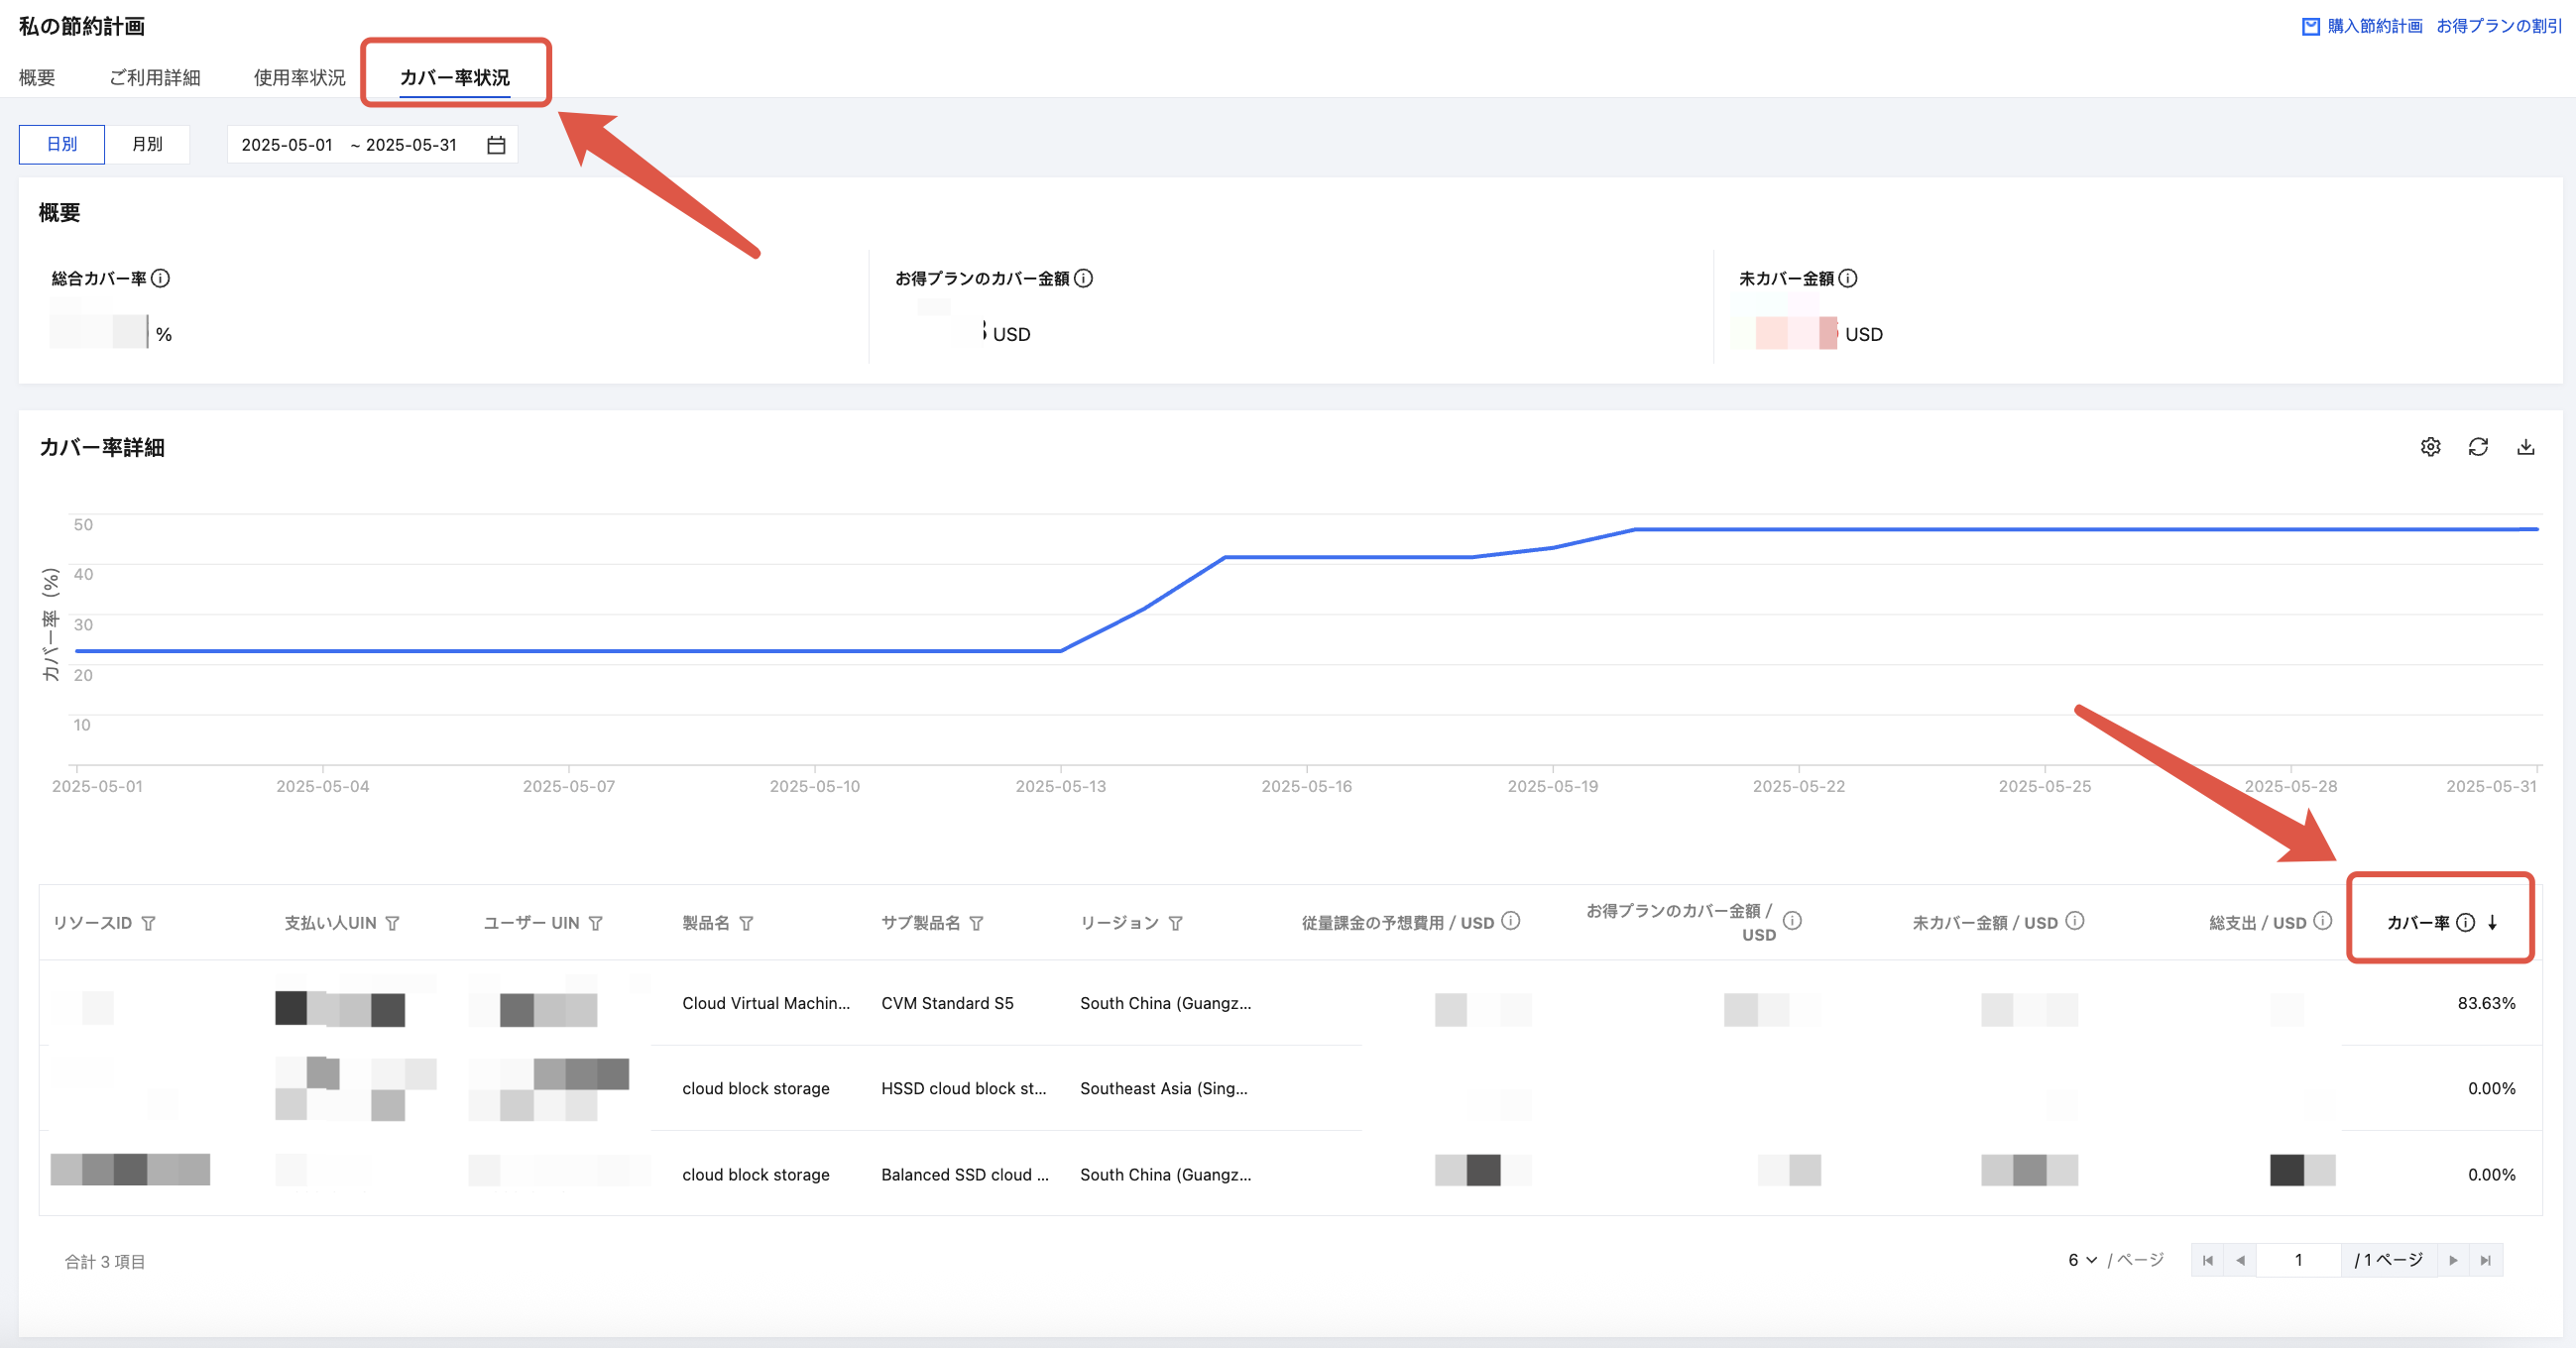The width and height of the screenshot is (2576, 1348).
Task: Click the filter icon beside 製品名
Action: [746, 923]
